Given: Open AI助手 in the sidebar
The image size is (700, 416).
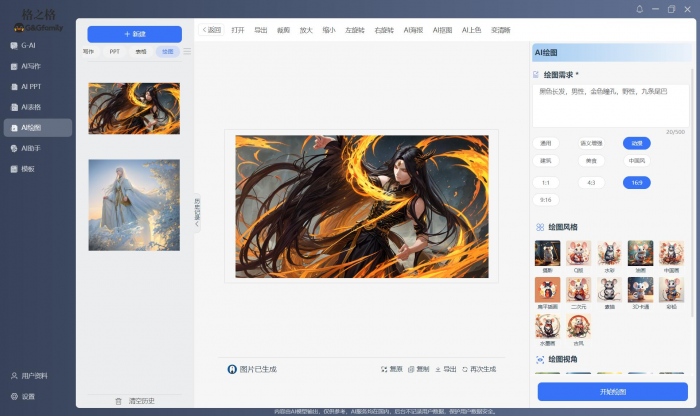Looking at the screenshot, I should (30, 148).
